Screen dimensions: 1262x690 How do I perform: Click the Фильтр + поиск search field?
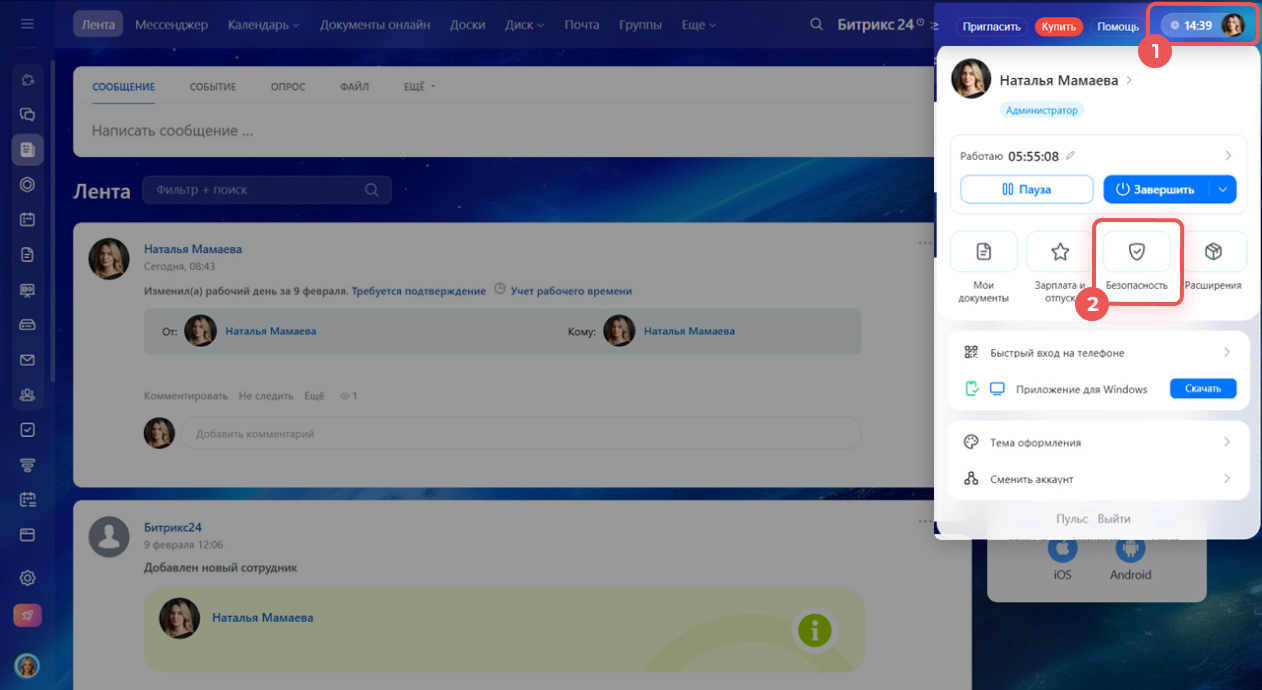(258, 190)
